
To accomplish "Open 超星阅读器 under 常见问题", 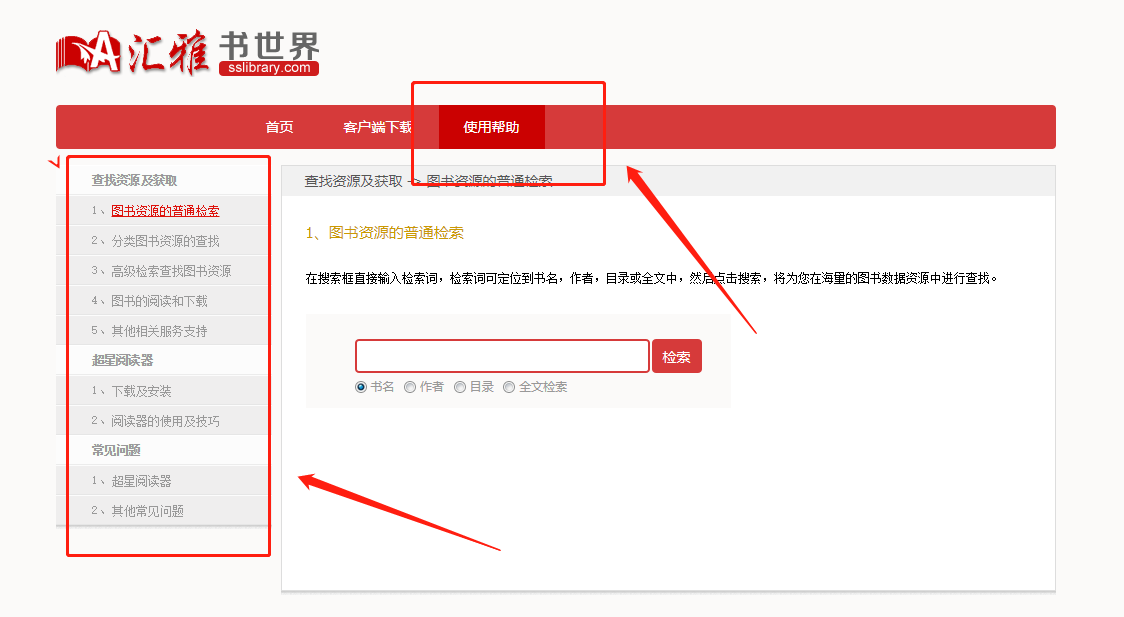I will pyautogui.click(x=141, y=481).
